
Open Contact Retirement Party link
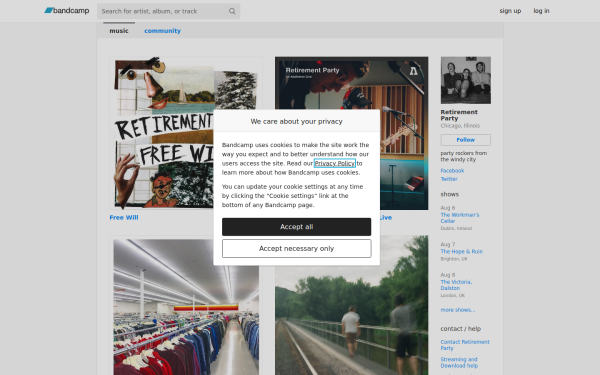point(465,345)
